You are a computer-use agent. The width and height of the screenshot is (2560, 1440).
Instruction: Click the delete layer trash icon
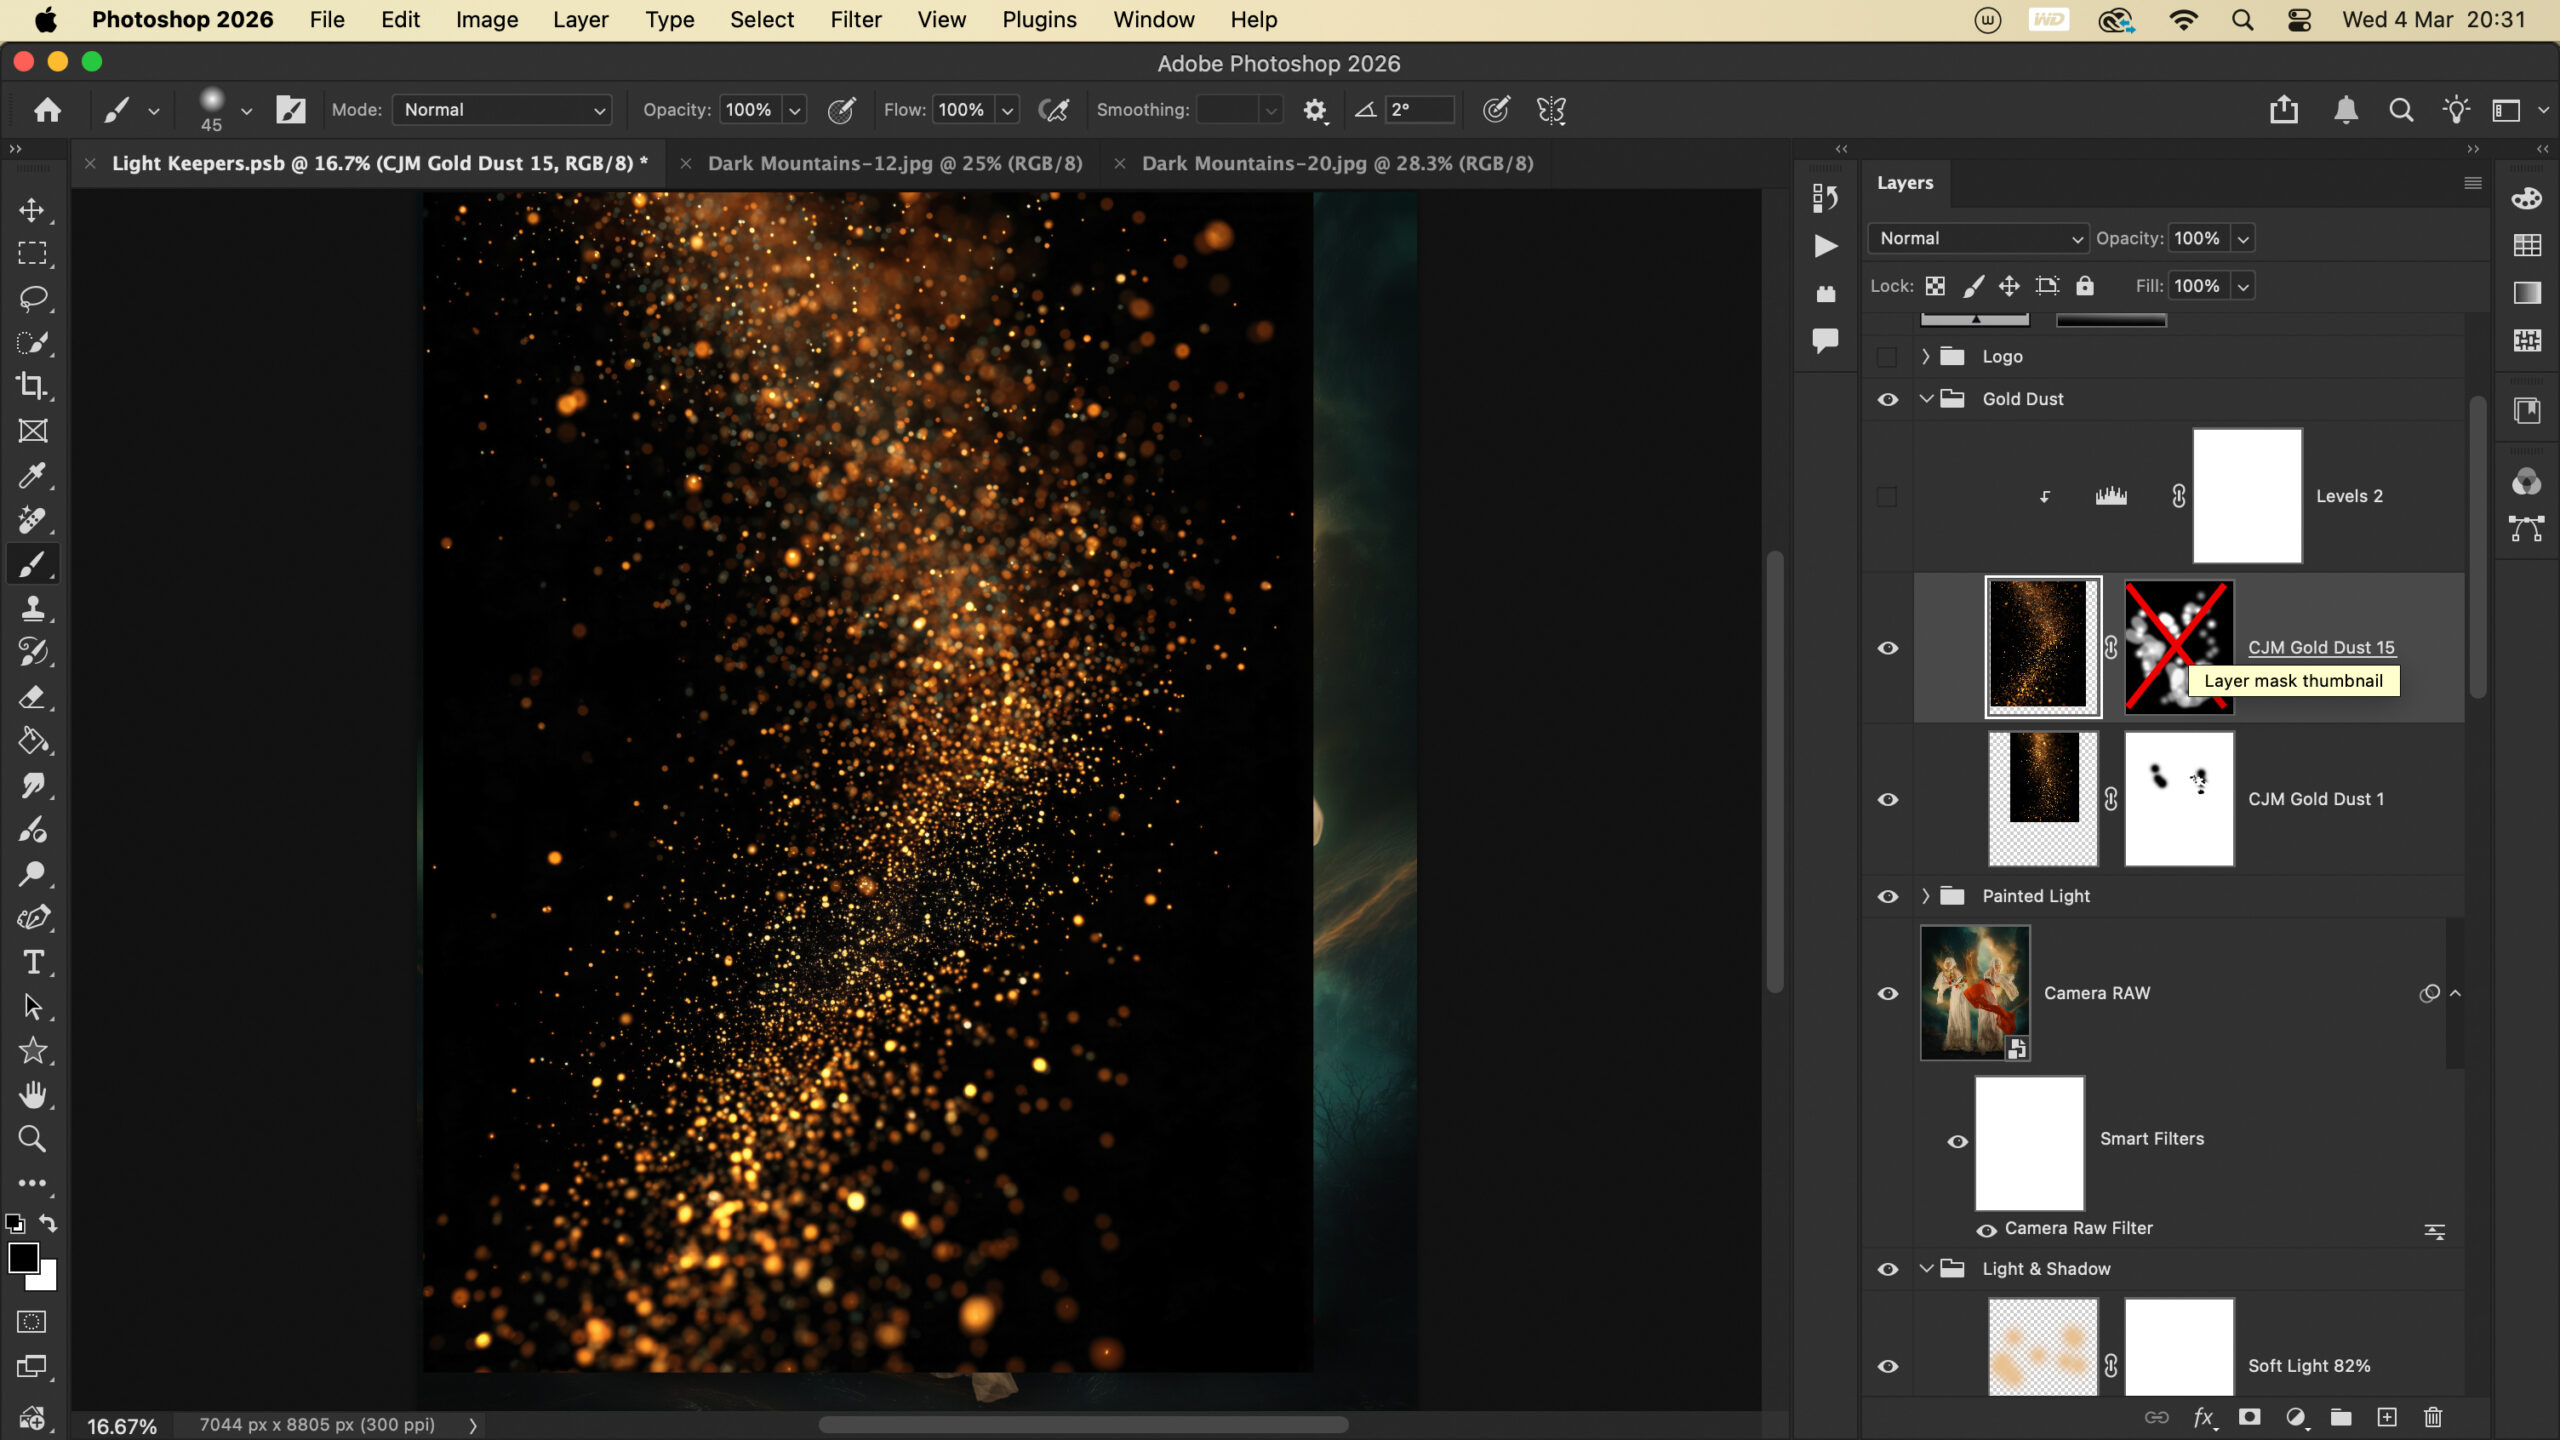pyautogui.click(x=2433, y=1417)
